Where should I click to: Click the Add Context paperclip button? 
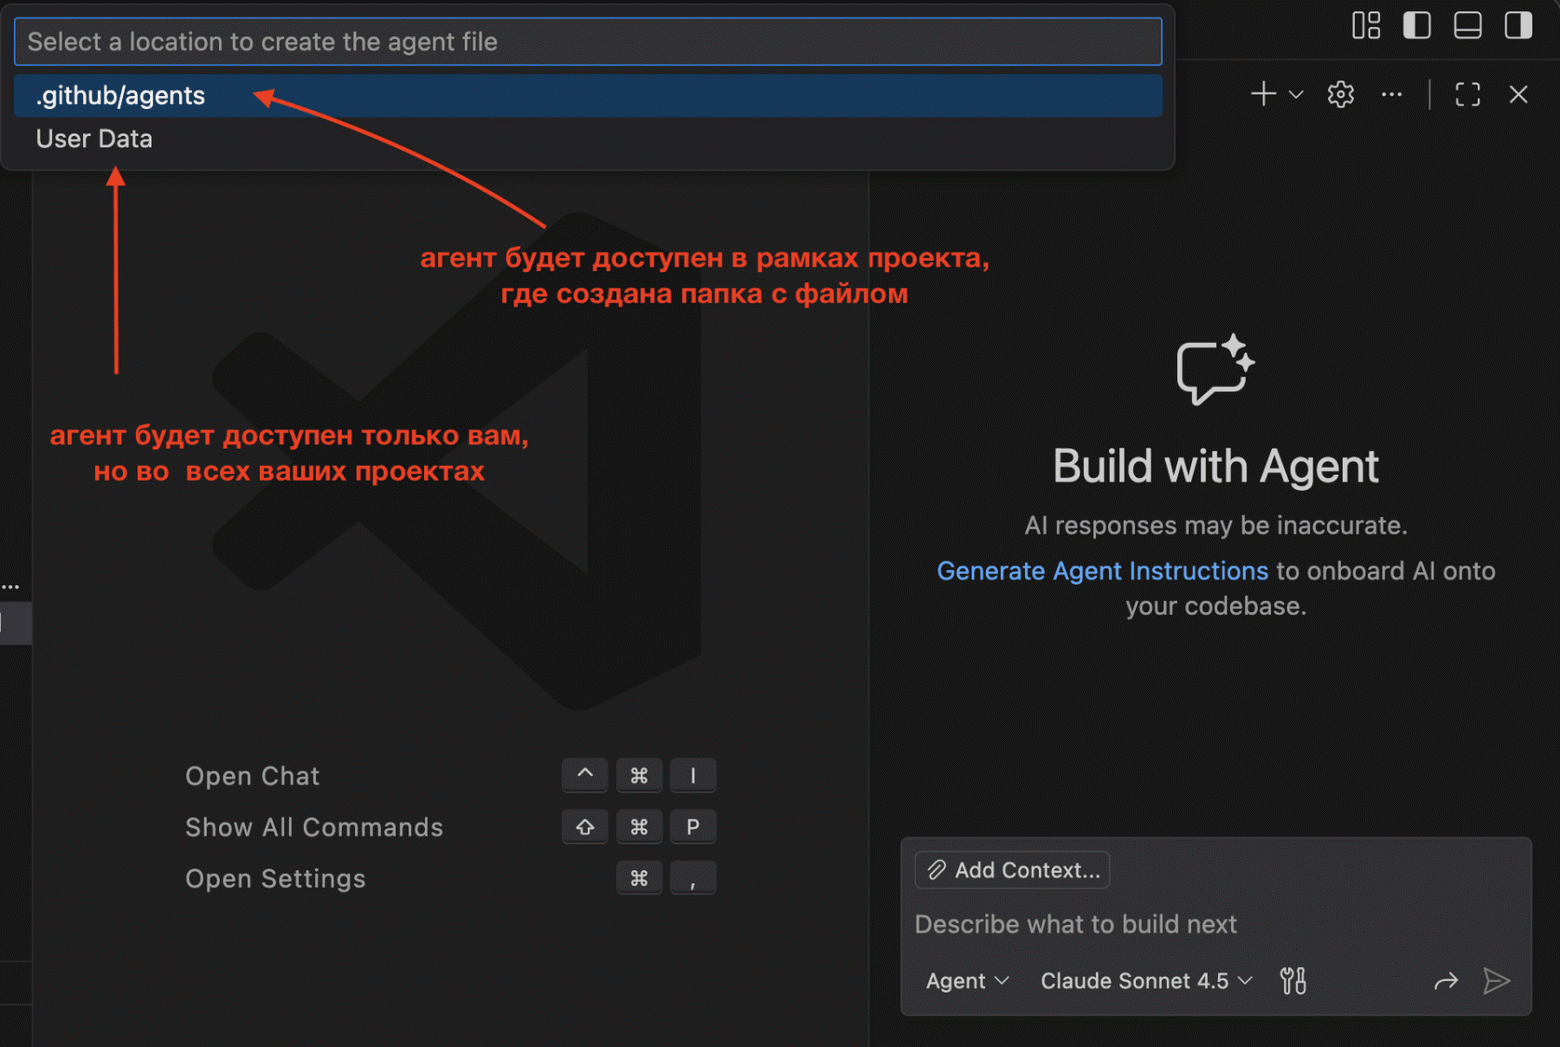(1011, 870)
